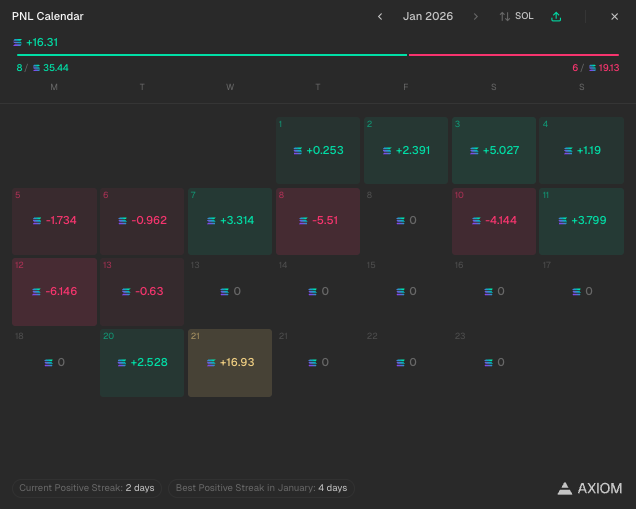This screenshot has height=509, width=636.
Task: Go to next month with right chevron
Action: point(475,17)
